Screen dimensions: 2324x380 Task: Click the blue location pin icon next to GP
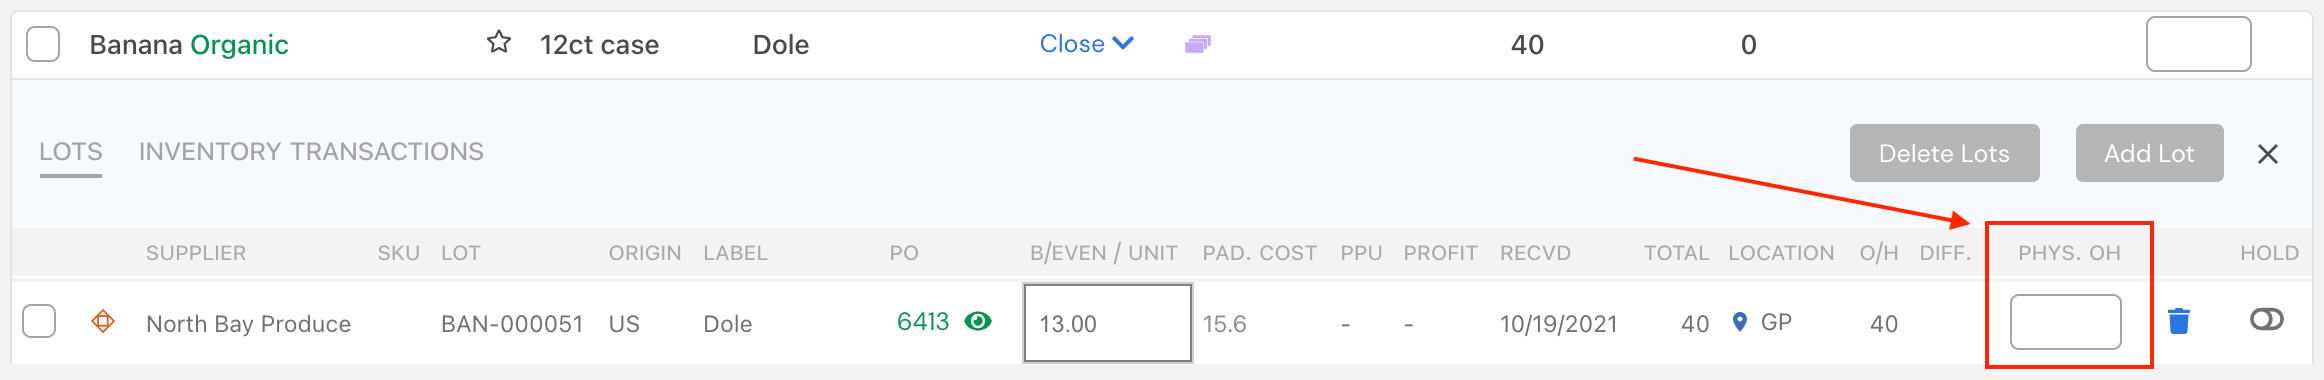pyautogui.click(x=1740, y=322)
